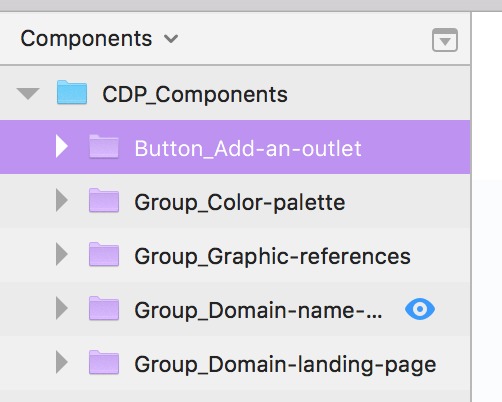Image resolution: width=502 pixels, height=402 pixels.
Task: Expand Group_Domain-landing-page disclosure triangle
Action: click(x=62, y=362)
